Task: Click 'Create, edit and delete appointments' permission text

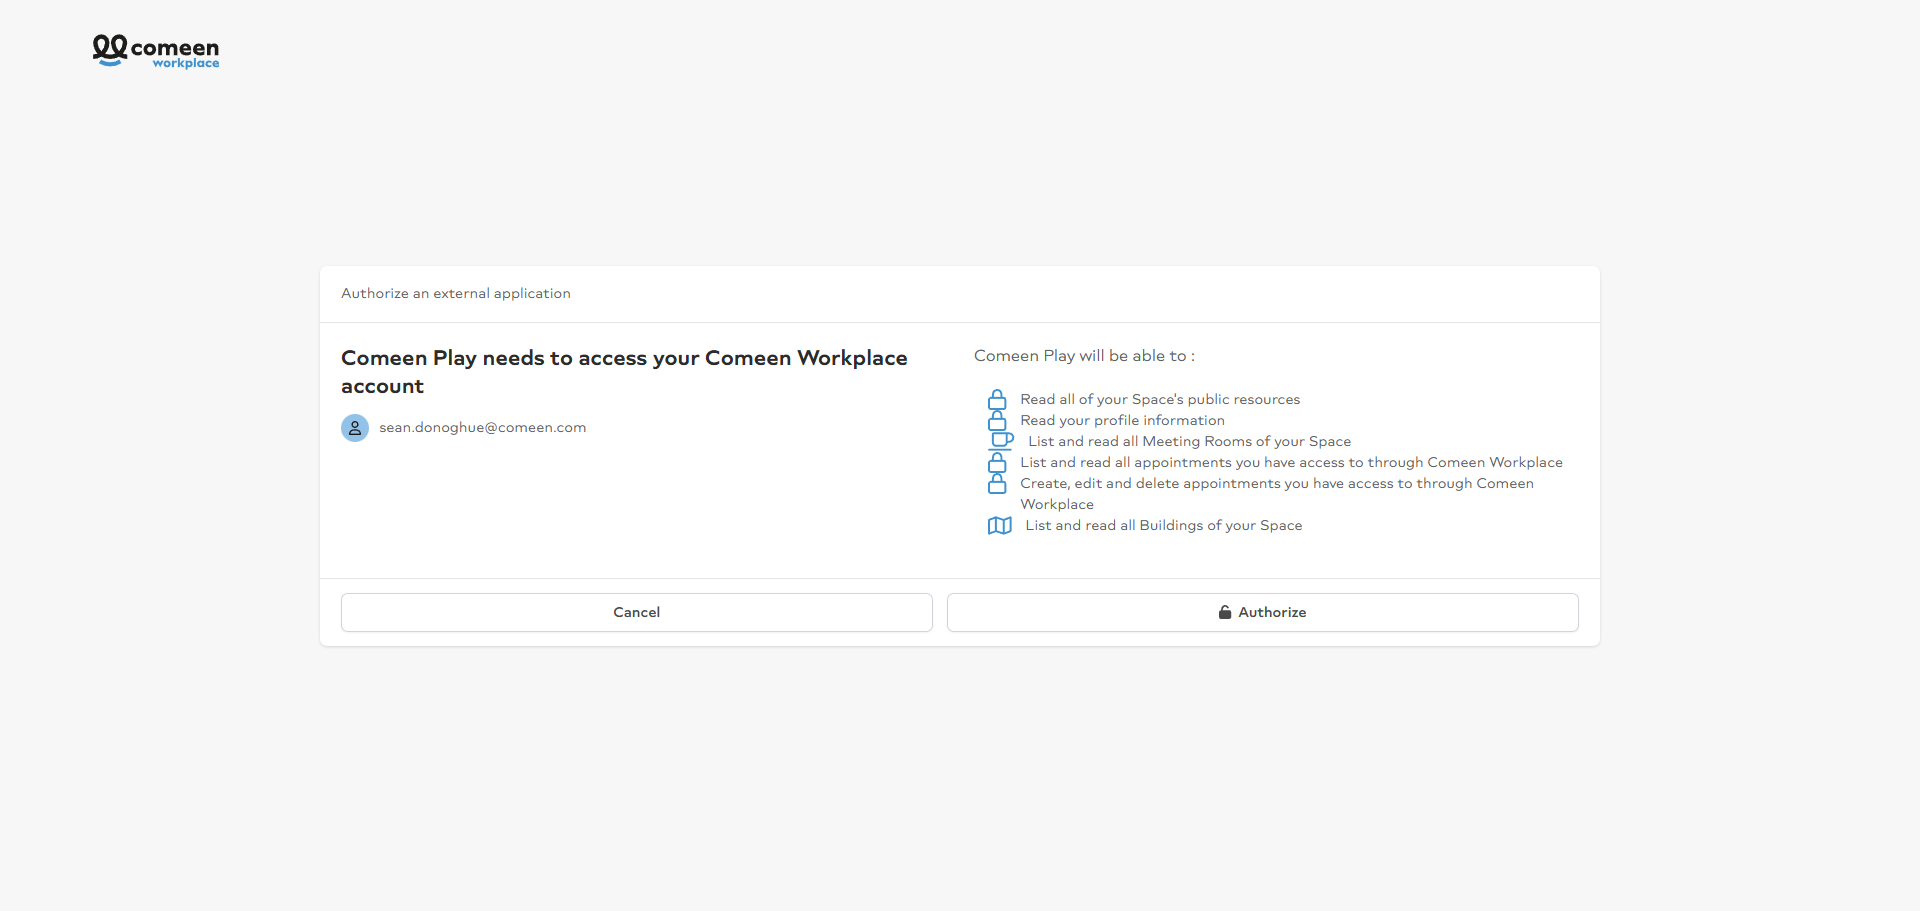Action: coord(1277,494)
